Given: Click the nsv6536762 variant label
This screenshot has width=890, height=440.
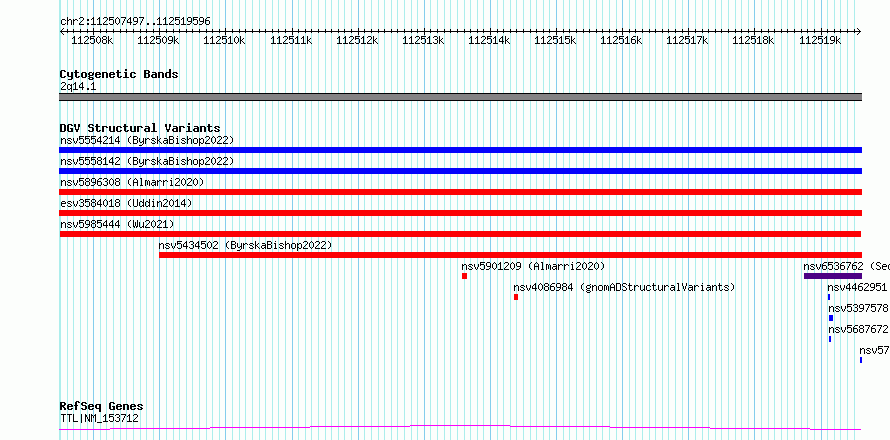Looking at the screenshot, I should pyautogui.click(x=846, y=266).
